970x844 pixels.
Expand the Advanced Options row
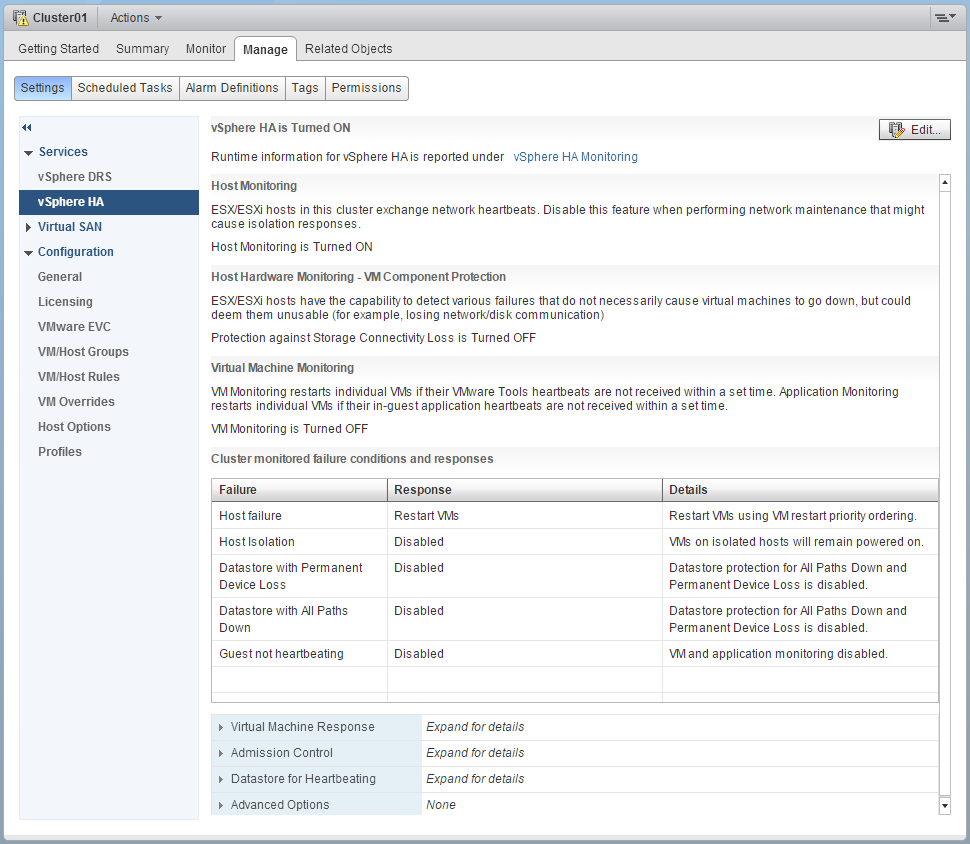click(x=221, y=805)
